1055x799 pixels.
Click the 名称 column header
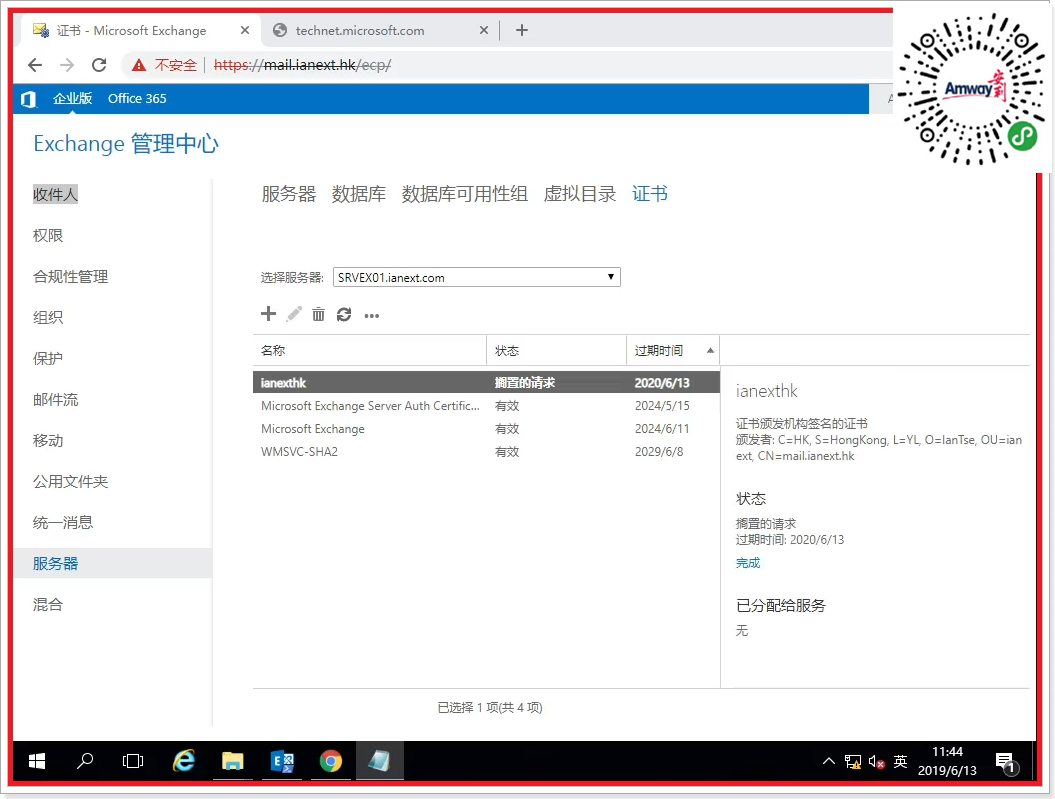[369, 350]
